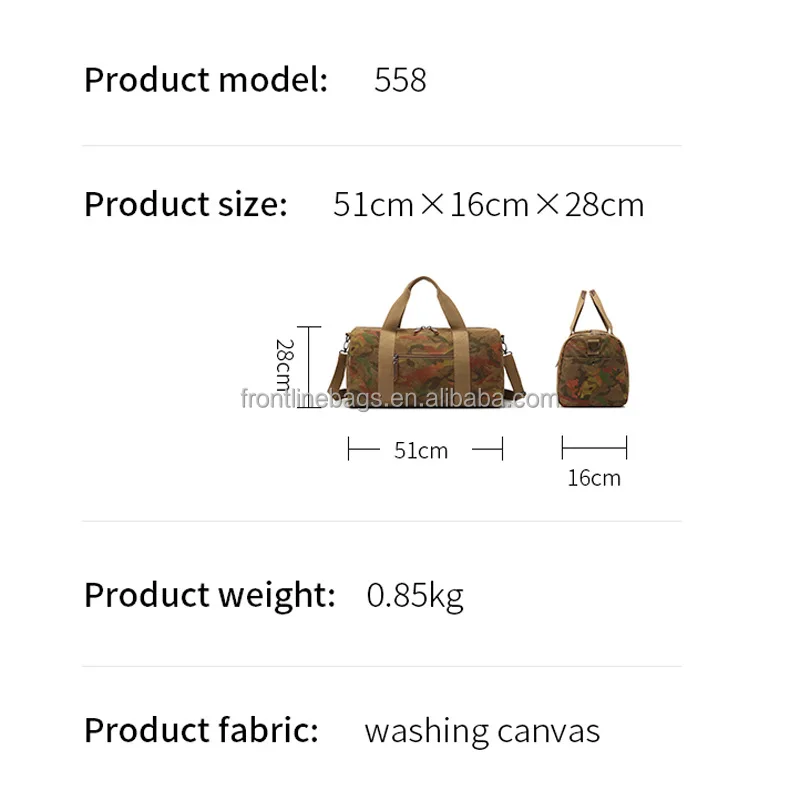Click the "Product weight:" label

point(210,595)
